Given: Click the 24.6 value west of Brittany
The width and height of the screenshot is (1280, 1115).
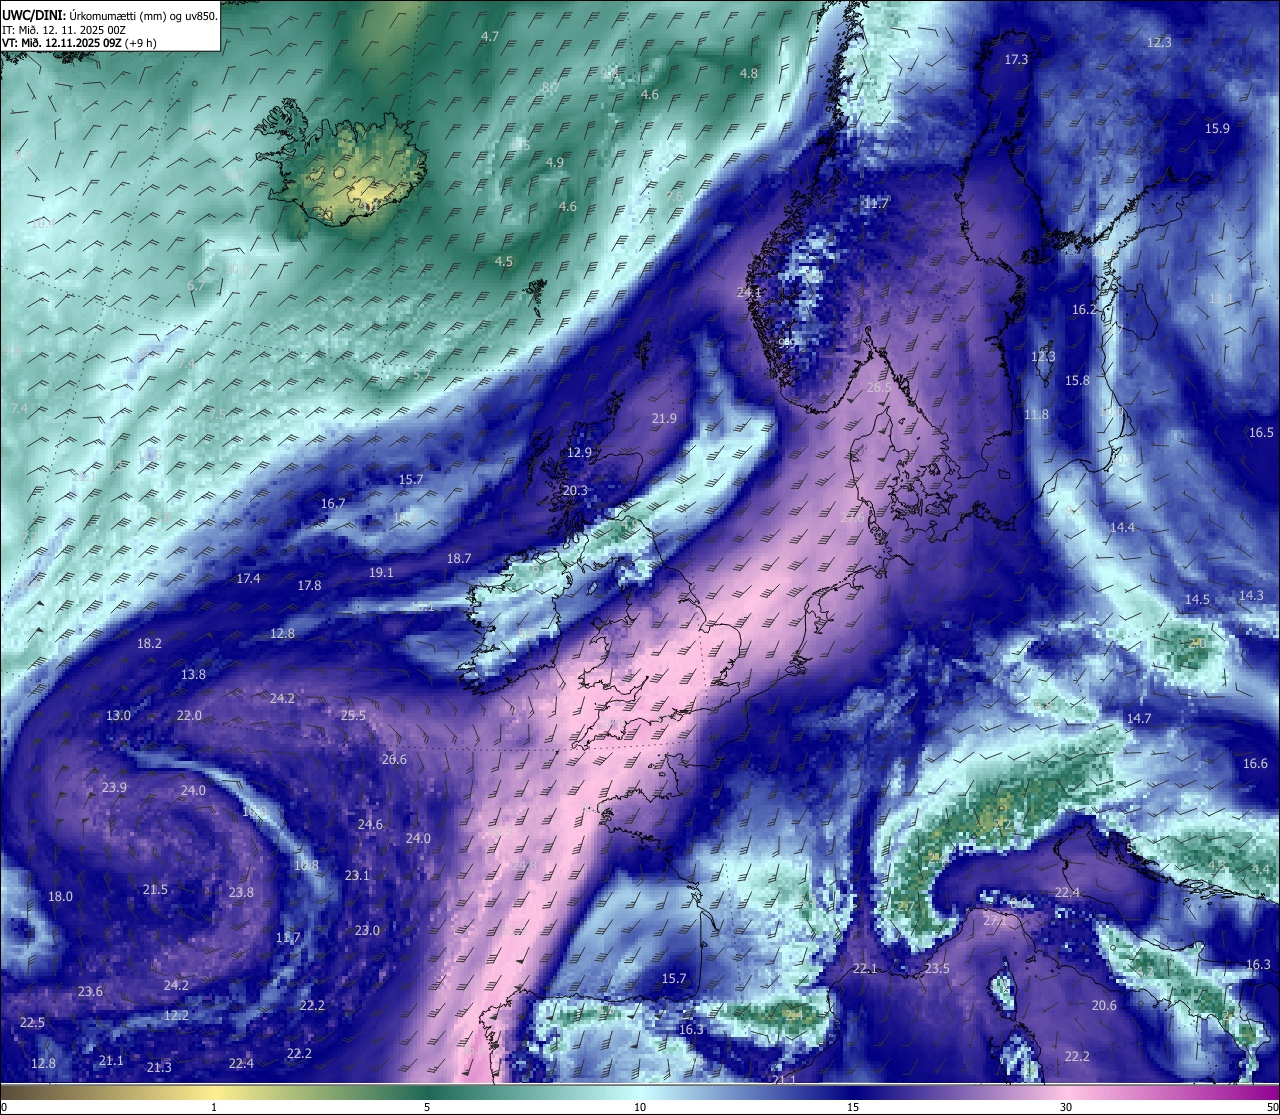Looking at the screenshot, I should 370,825.
